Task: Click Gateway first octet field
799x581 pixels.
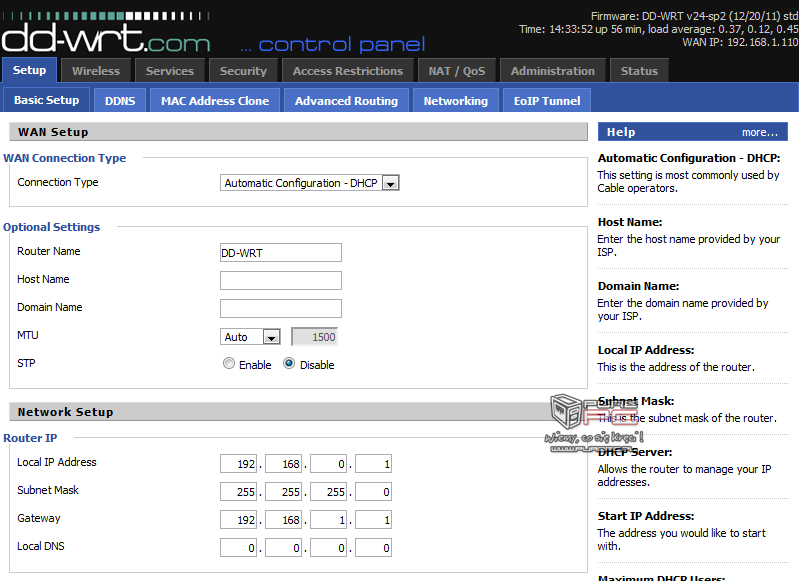Action: pyautogui.click(x=238, y=520)
